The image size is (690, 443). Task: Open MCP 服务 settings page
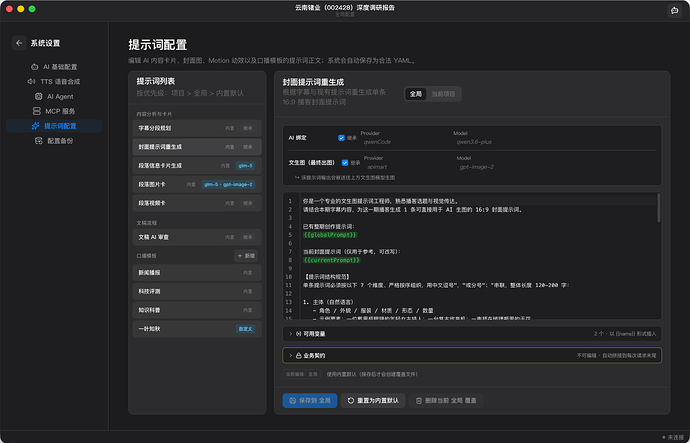[x=54, y=111]
